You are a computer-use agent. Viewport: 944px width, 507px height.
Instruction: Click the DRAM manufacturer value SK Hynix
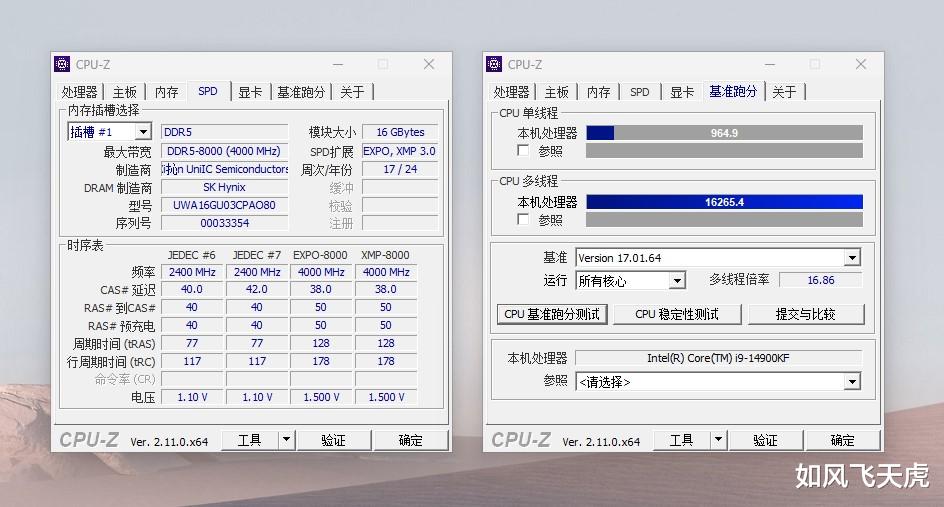tap(225, 187)
